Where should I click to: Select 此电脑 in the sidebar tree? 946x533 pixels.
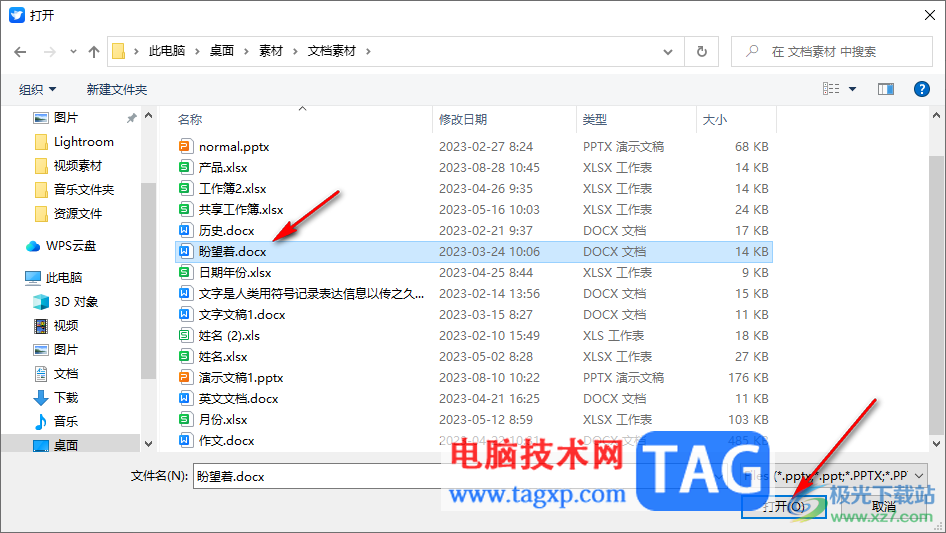(x=63, y=278)
